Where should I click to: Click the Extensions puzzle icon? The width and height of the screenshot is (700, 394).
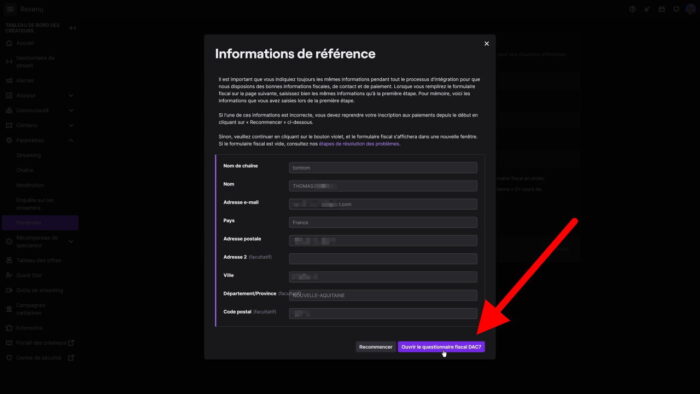pyautogui.click(x=9, y=328)
